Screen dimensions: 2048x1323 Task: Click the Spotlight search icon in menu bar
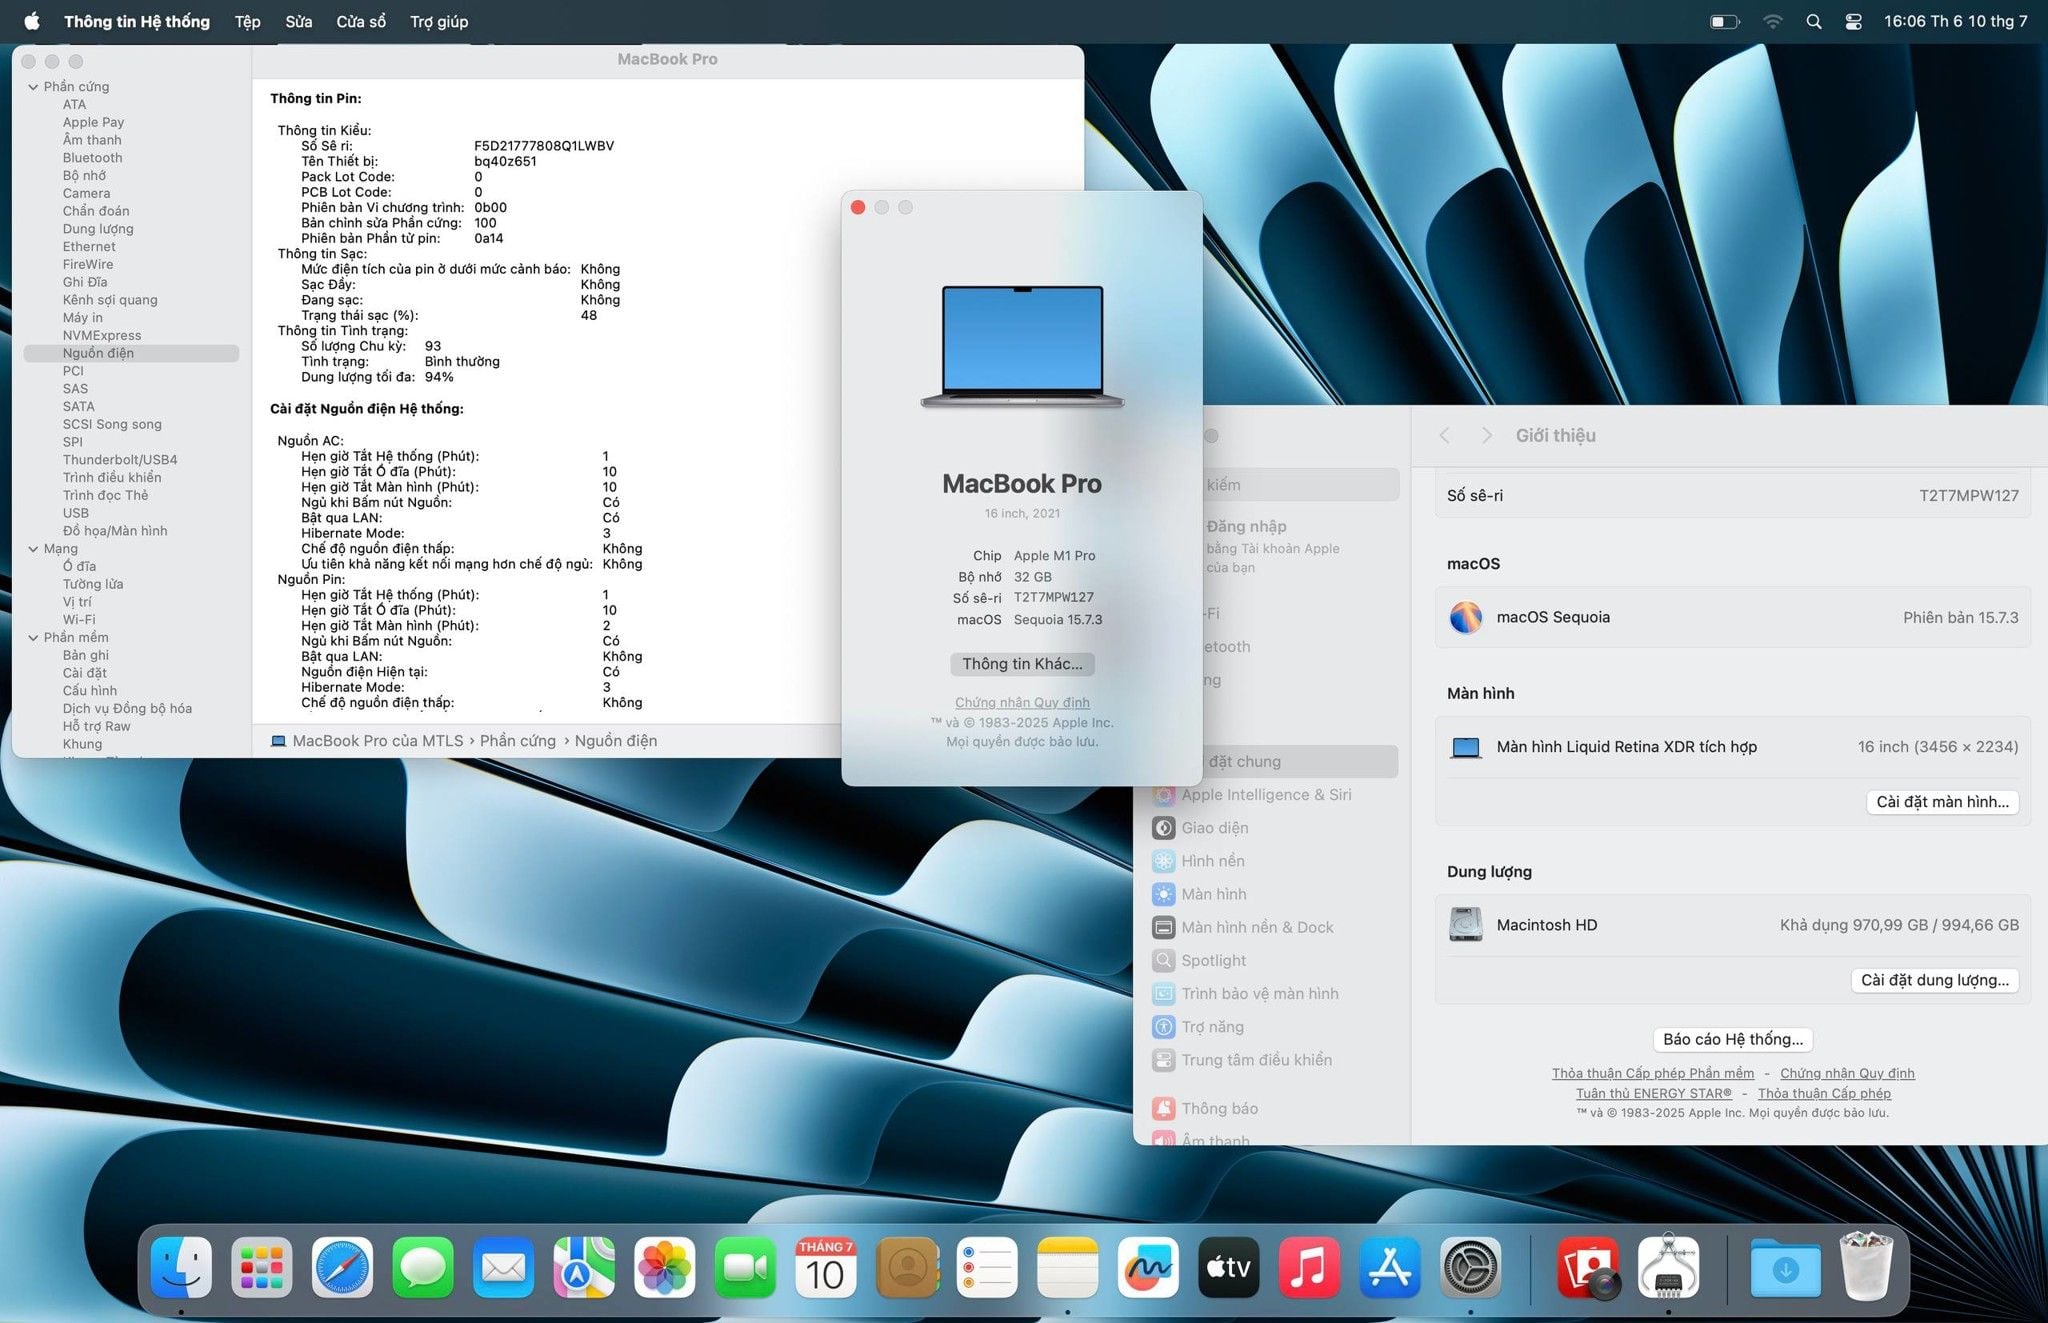tap(1813, 21)
